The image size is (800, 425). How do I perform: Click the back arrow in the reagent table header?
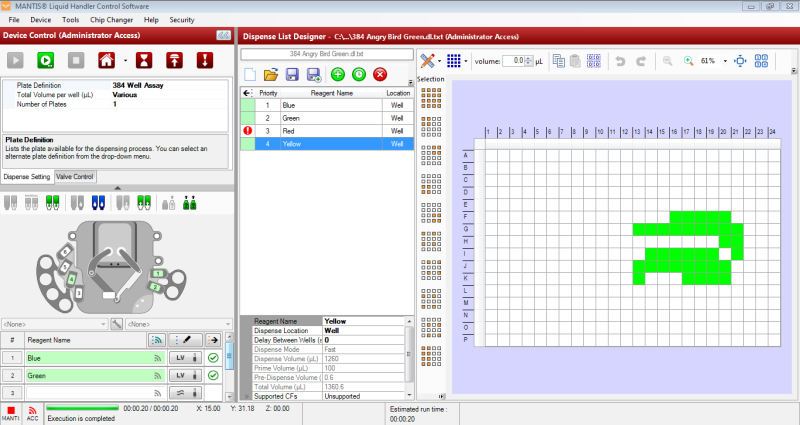[247, 93]
